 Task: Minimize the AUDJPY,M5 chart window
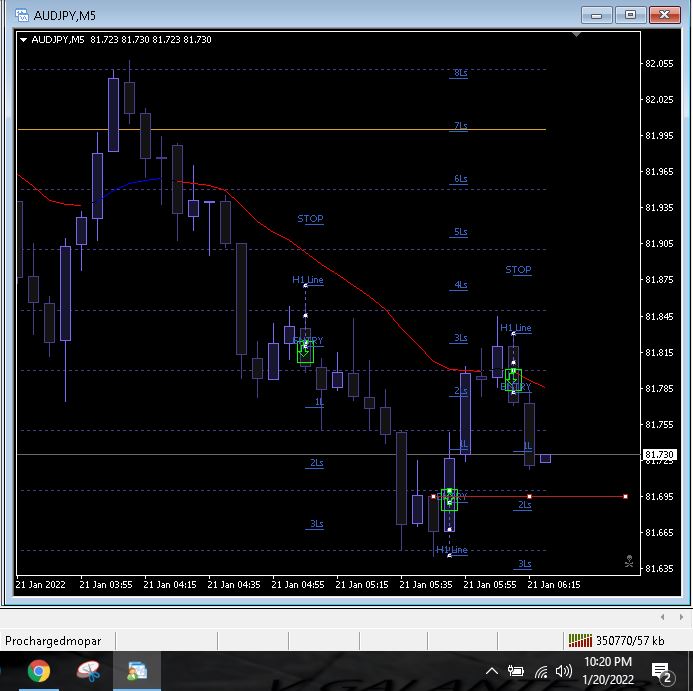(596, 15)
